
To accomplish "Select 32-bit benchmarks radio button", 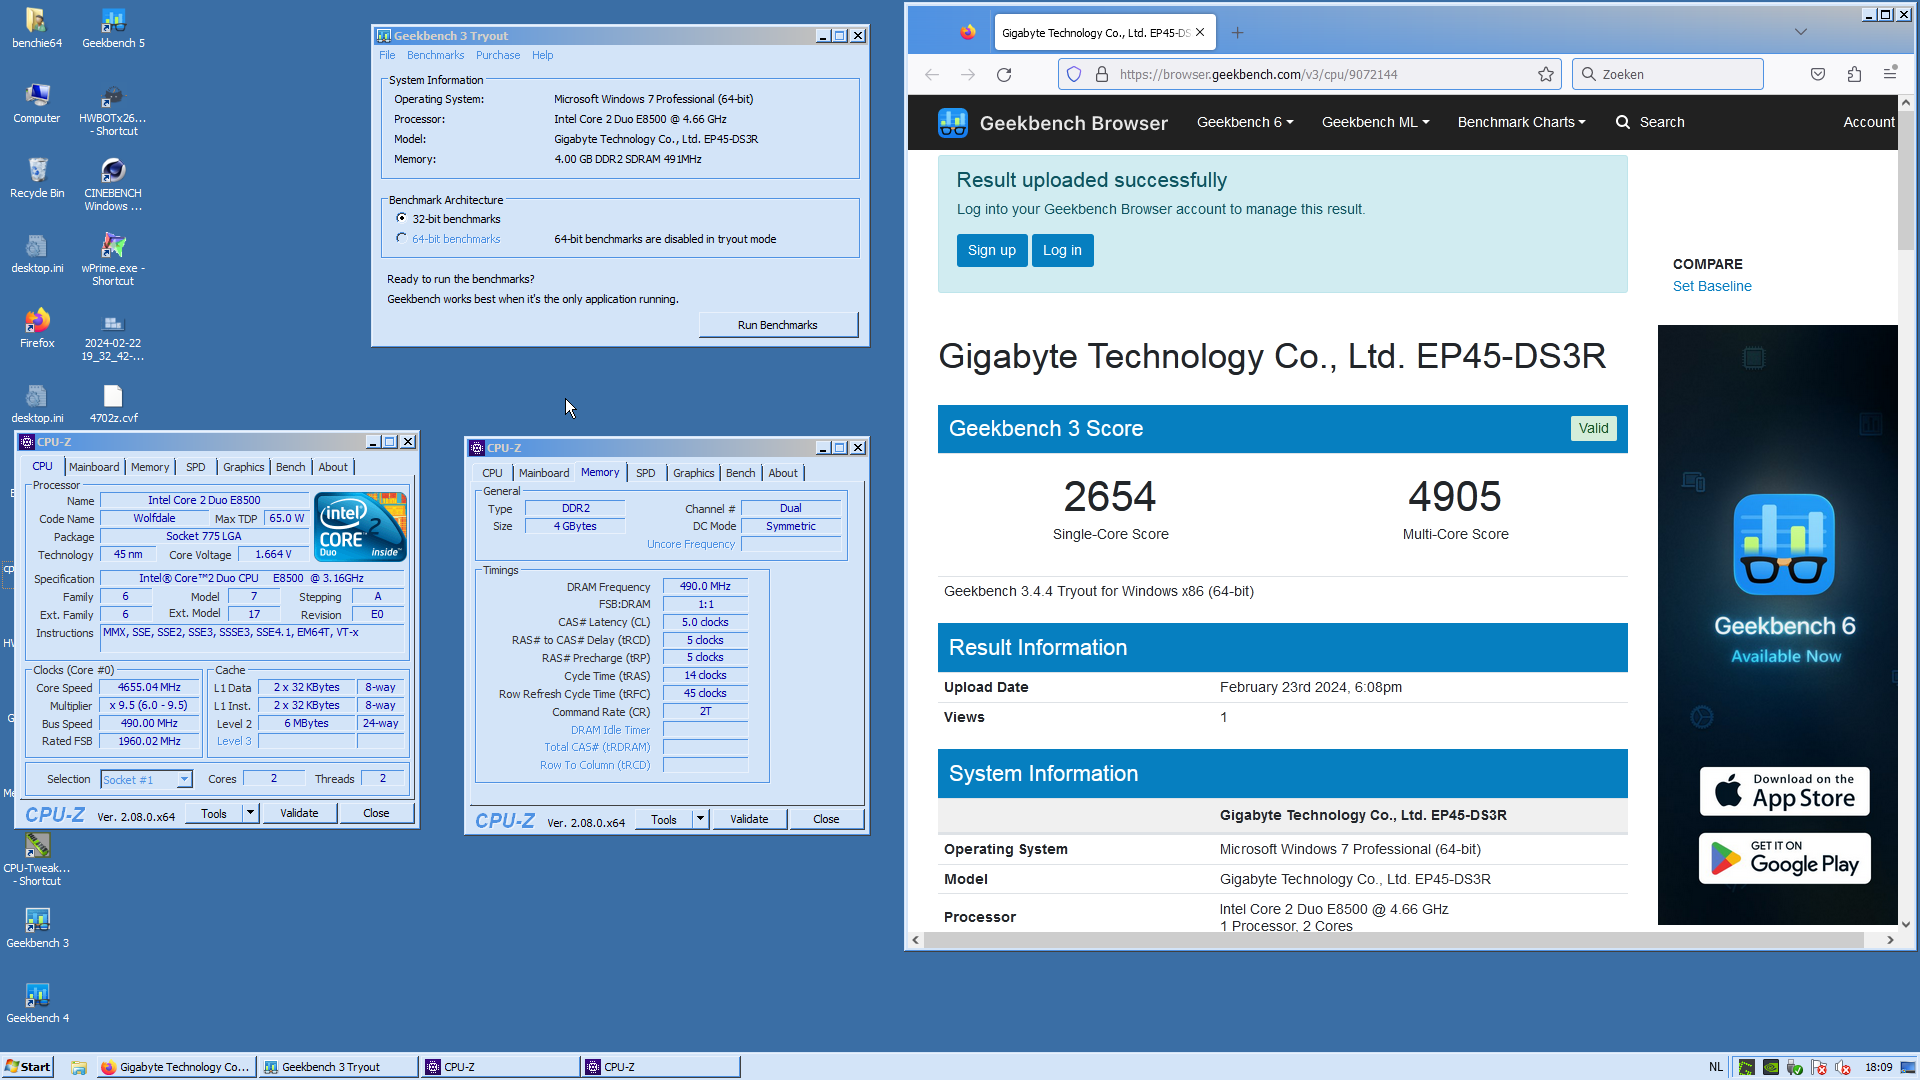I will click(401, 218).
